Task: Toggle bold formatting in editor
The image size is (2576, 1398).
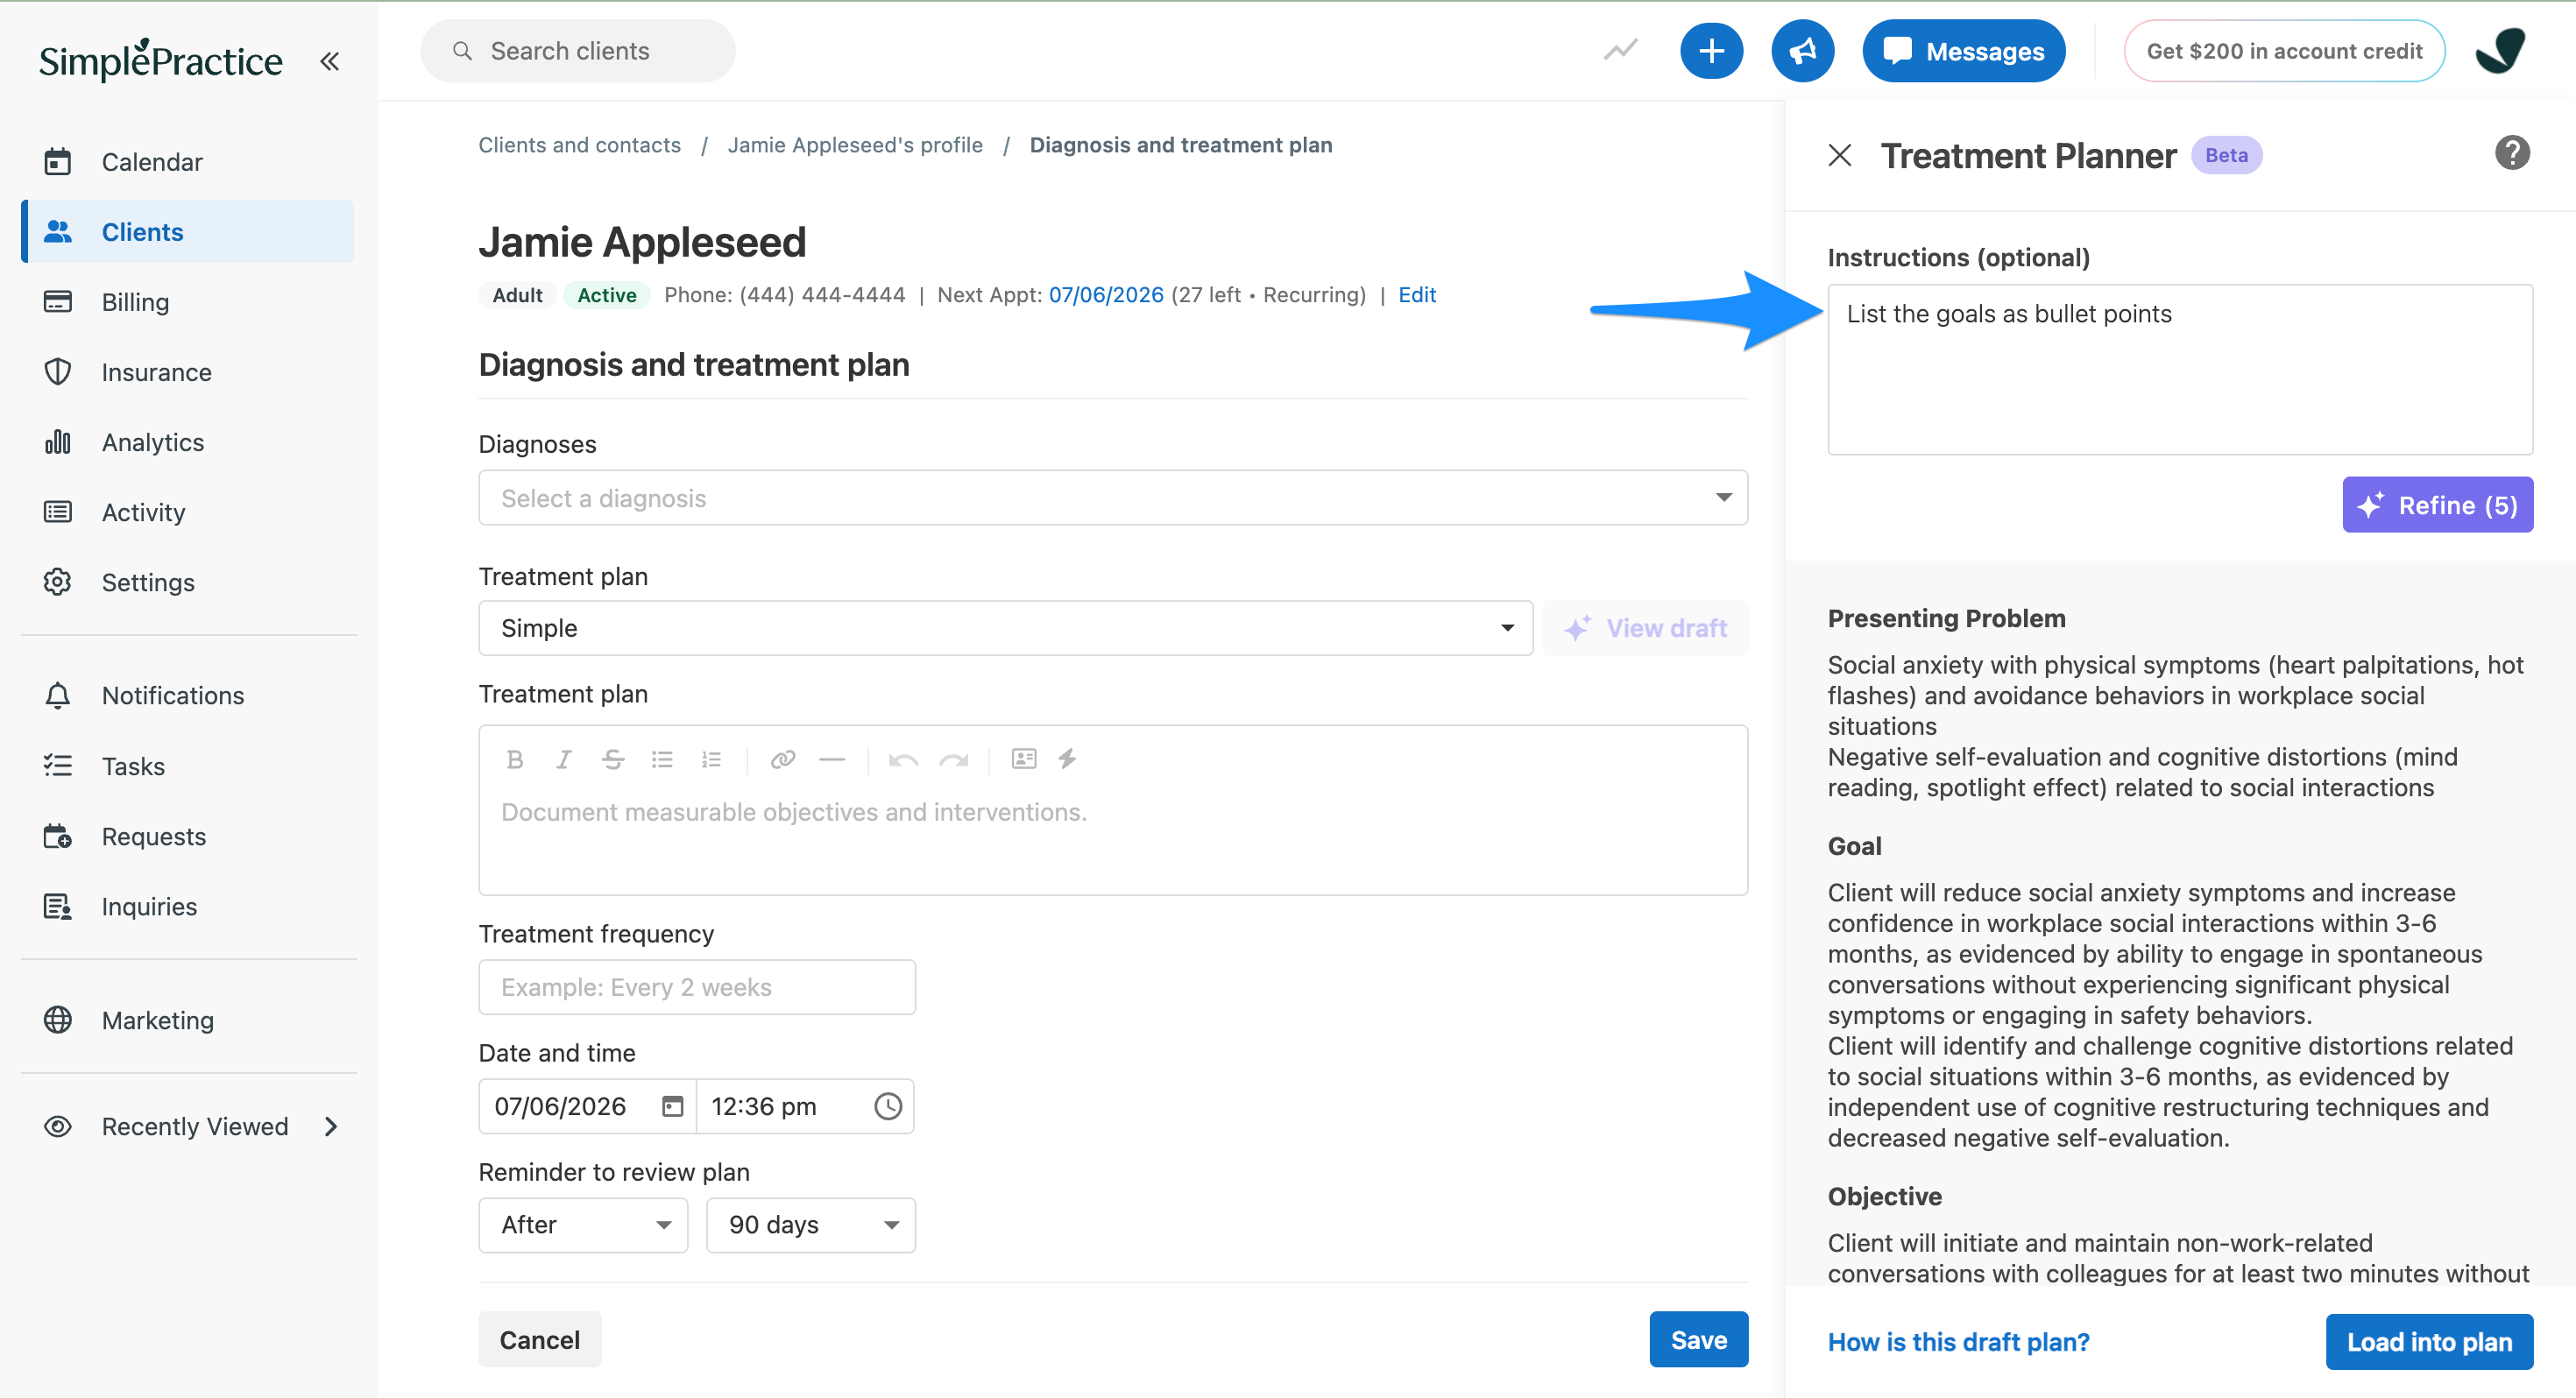Action: (x=515, y=760)
